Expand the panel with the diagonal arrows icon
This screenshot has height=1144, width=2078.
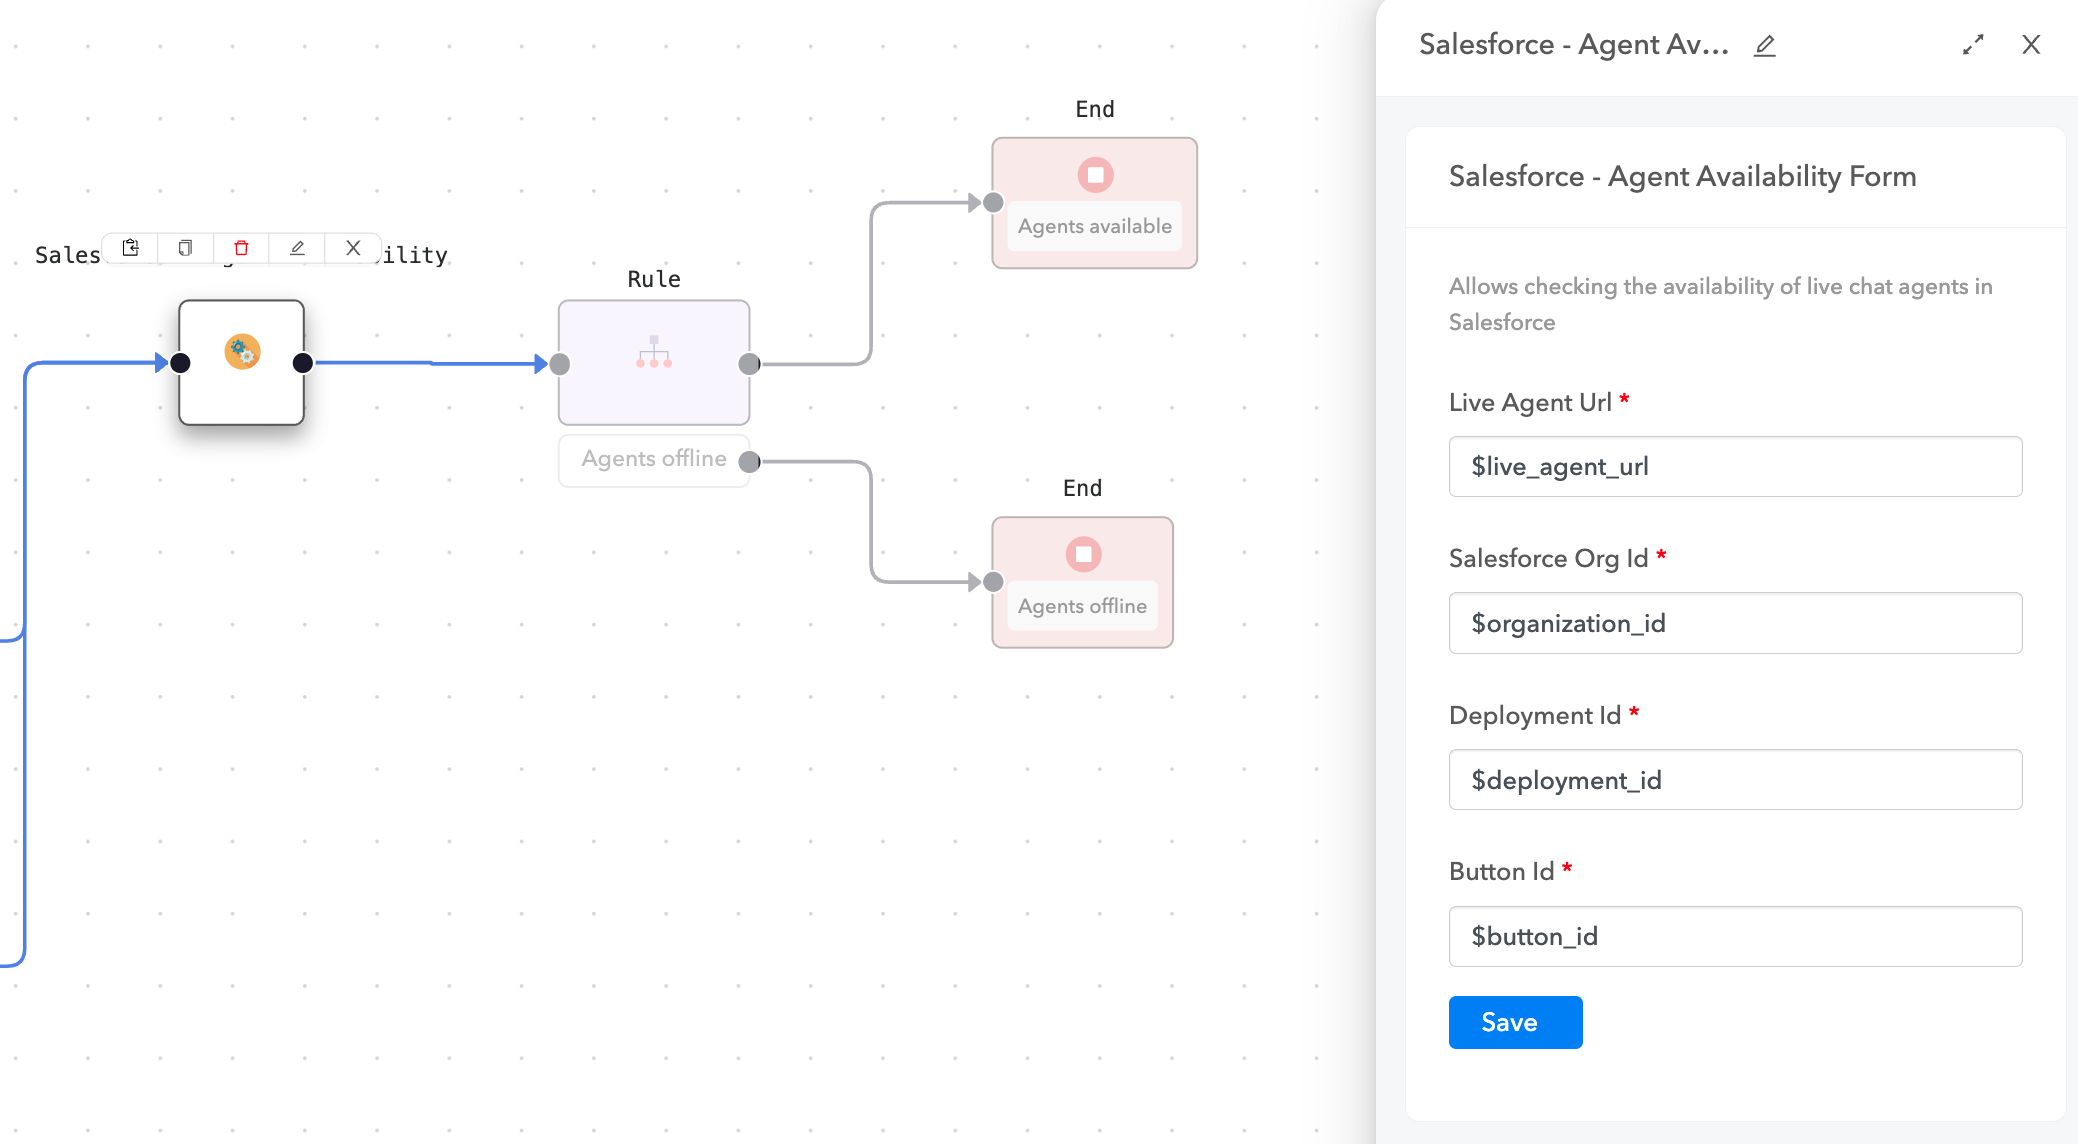coord(1973,45)
